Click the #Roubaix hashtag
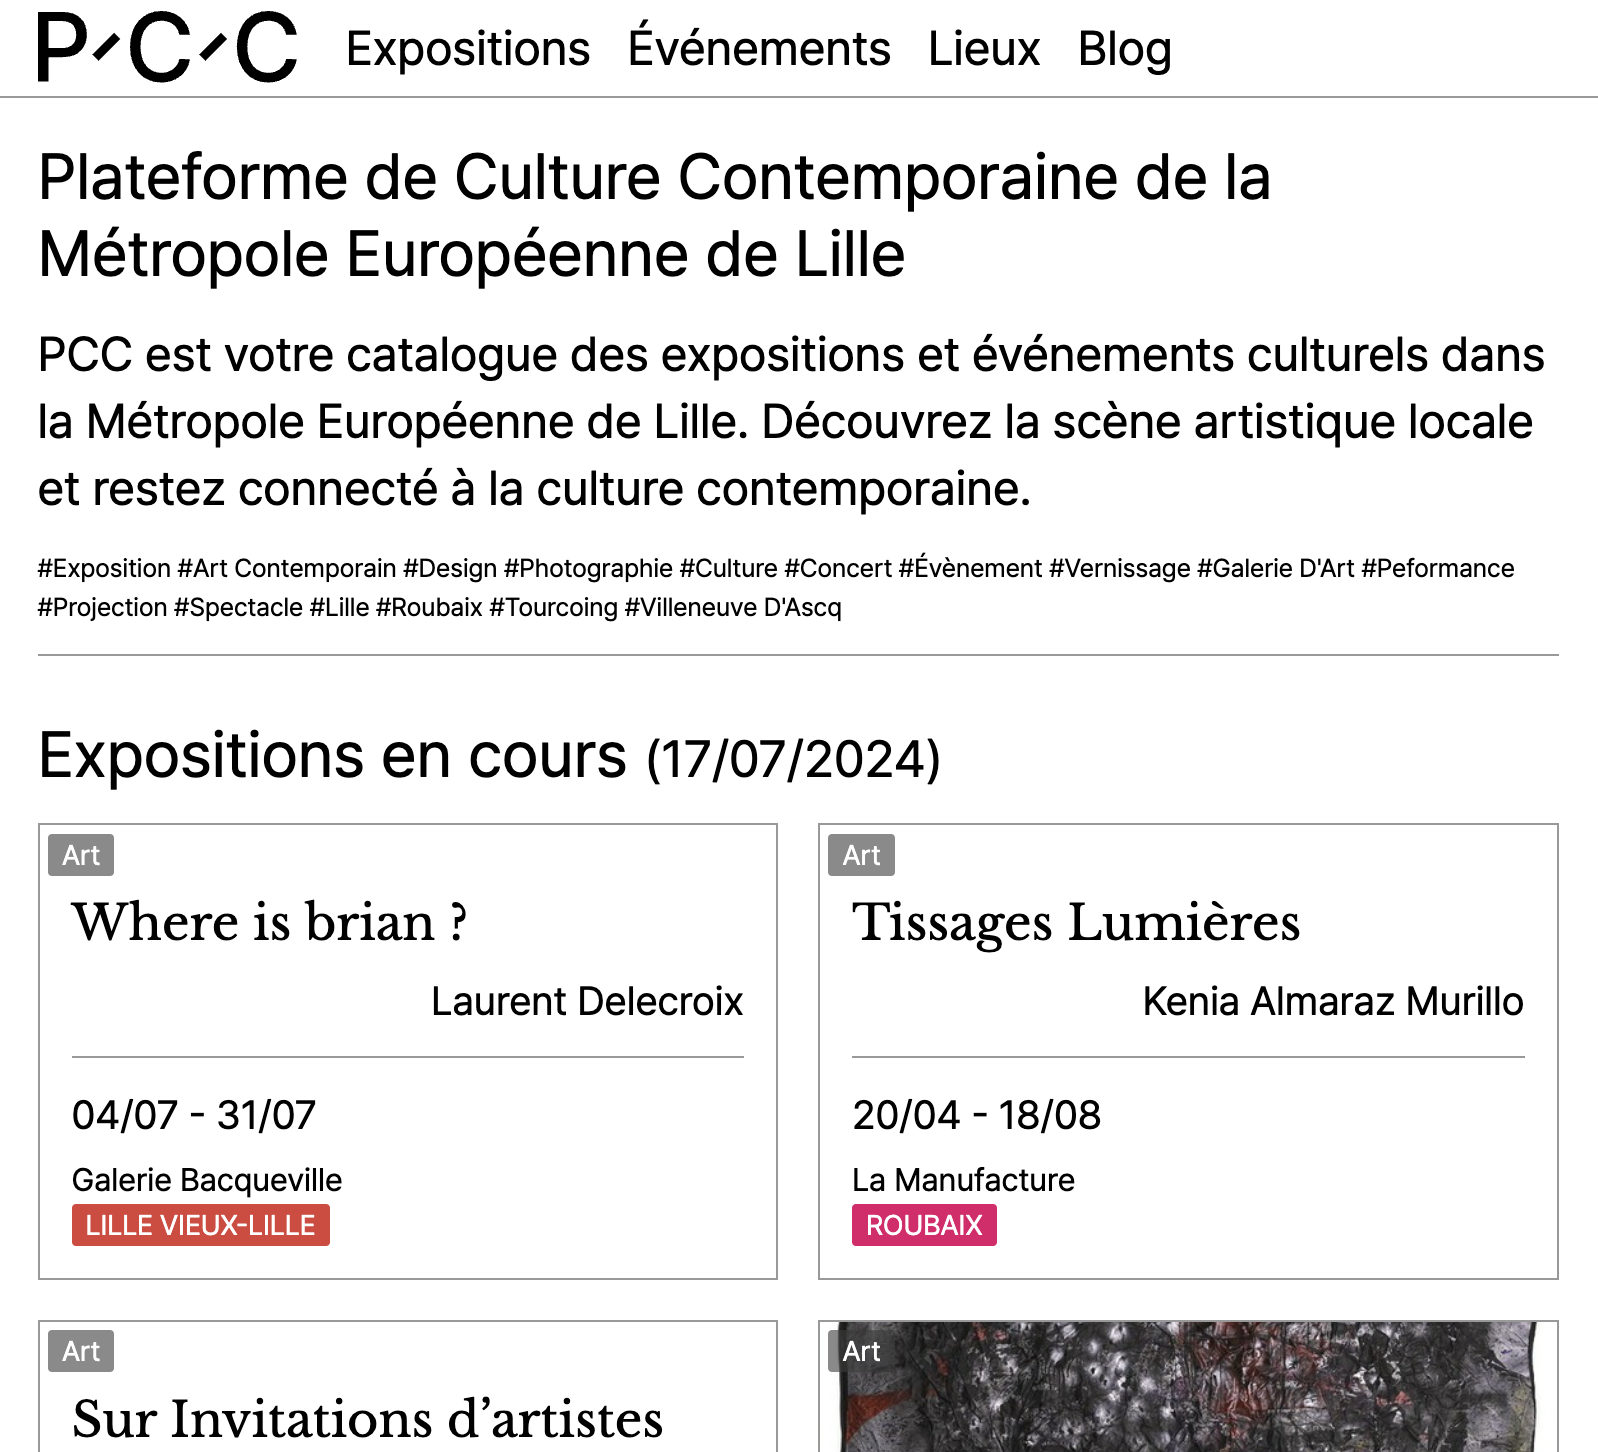This screenshot has height=1452, width=1598. point(429,607)
